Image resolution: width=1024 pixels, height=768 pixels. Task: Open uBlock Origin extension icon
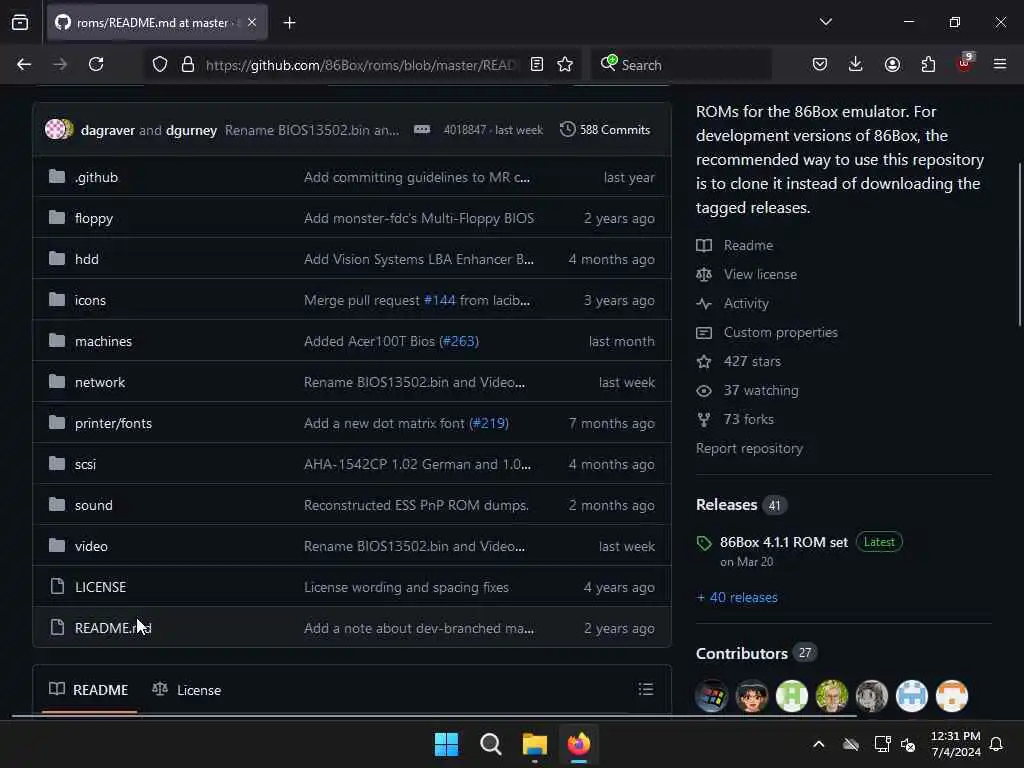coord(965,63)
